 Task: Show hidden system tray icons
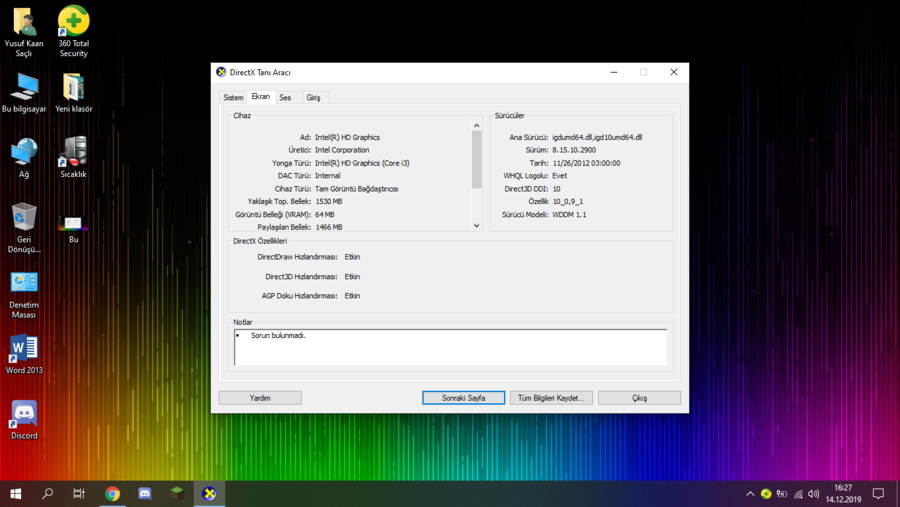(750, 494)
